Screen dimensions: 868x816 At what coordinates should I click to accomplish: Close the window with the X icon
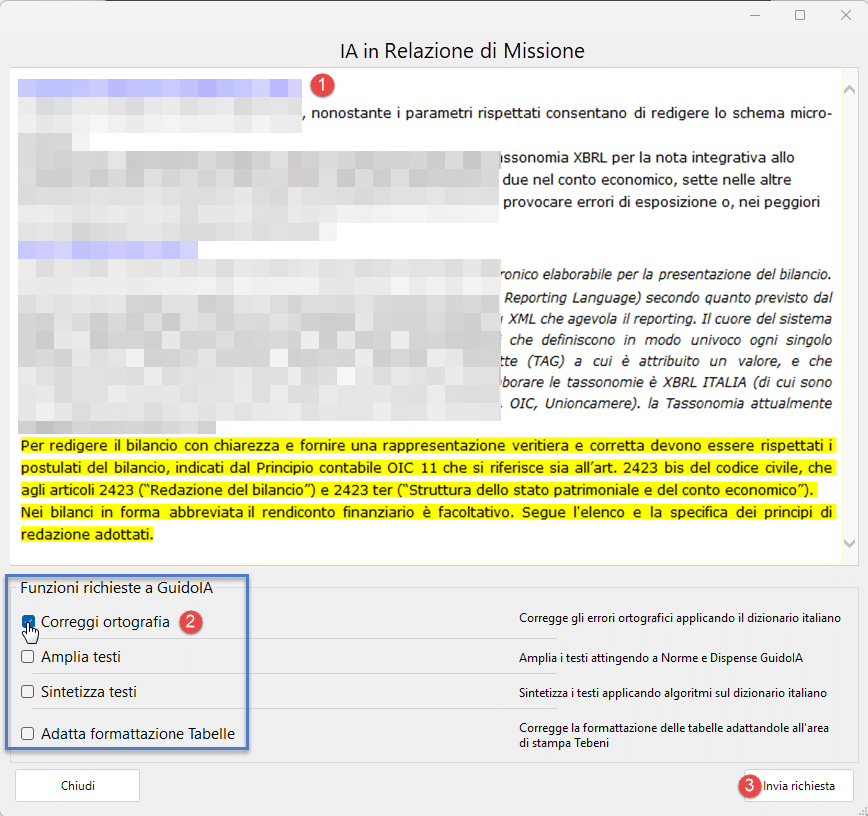(845, 16)
